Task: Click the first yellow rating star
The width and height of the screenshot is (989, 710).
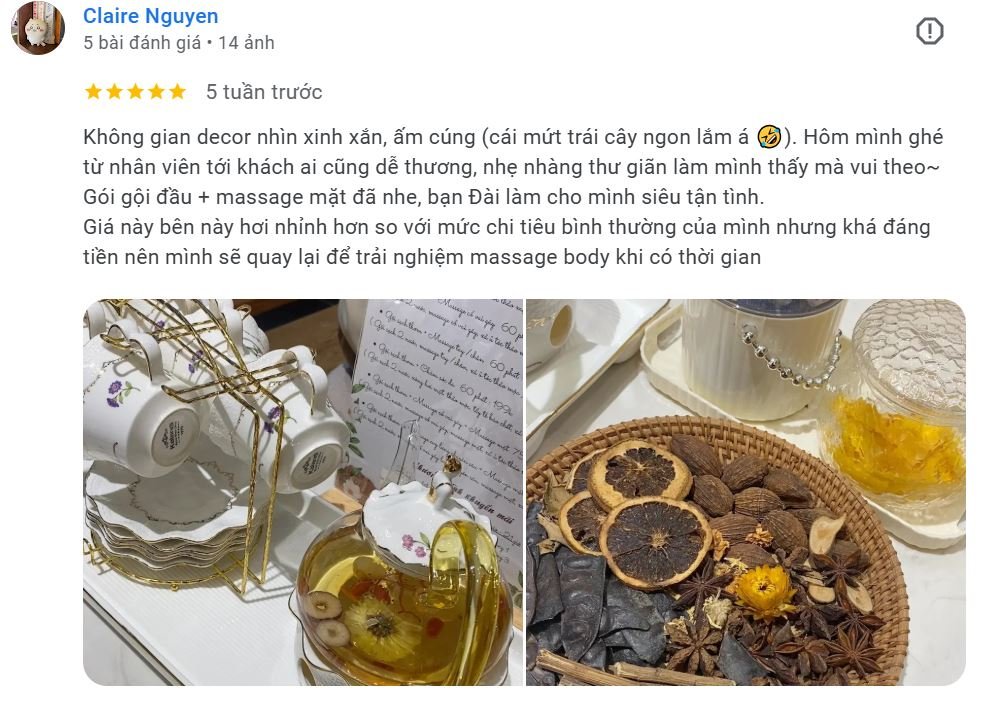Action: click(x=93, y=92)
